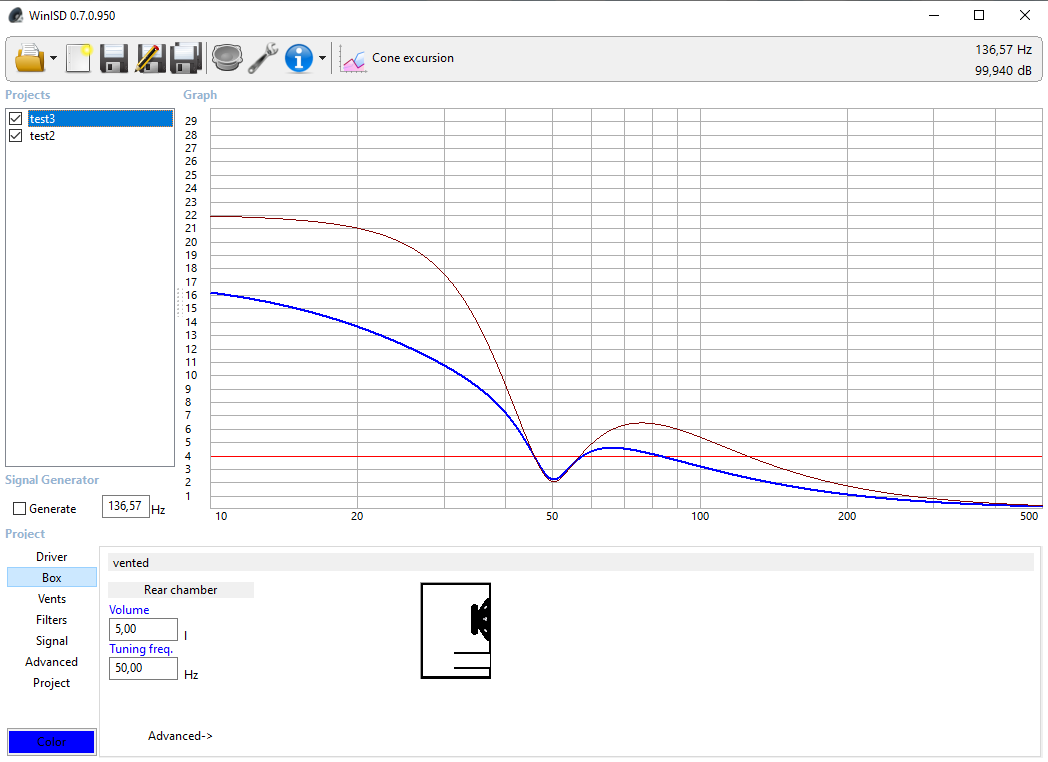Minimize the WinISD window
Screen dimensions: 1048x762
[934, 15]
